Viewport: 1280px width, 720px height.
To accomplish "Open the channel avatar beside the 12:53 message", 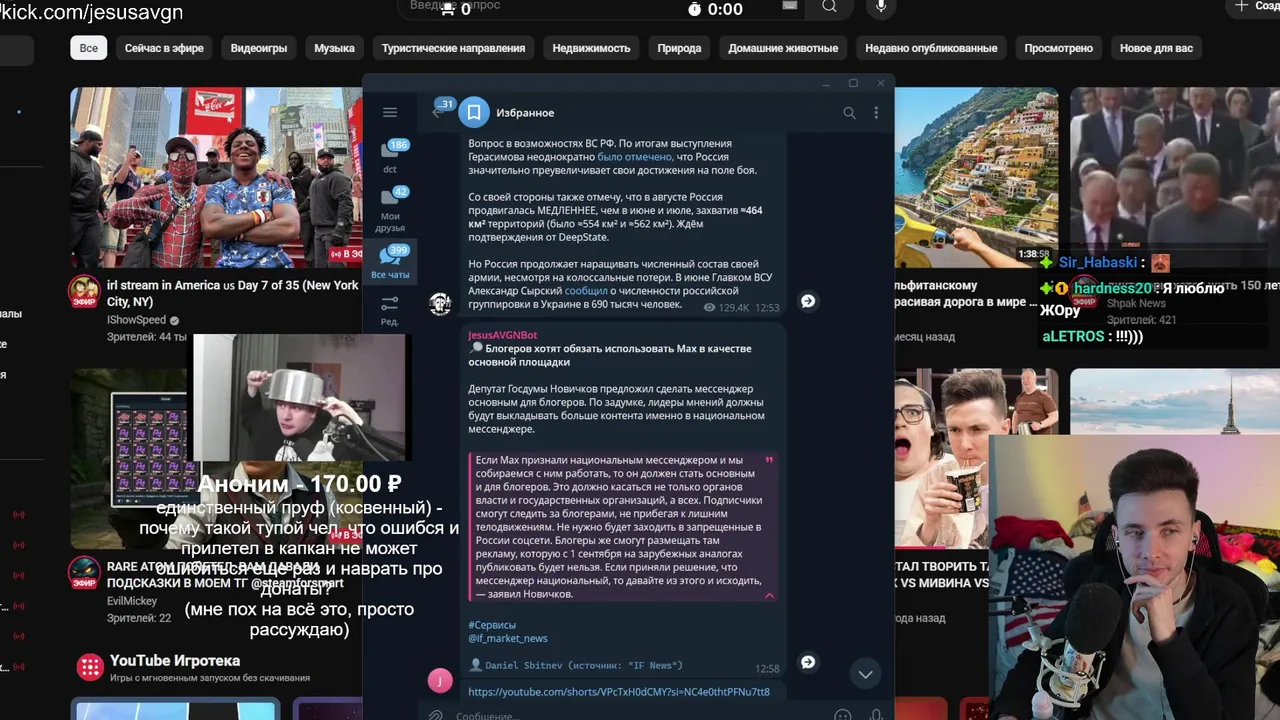I will click(x=440, y=303).
